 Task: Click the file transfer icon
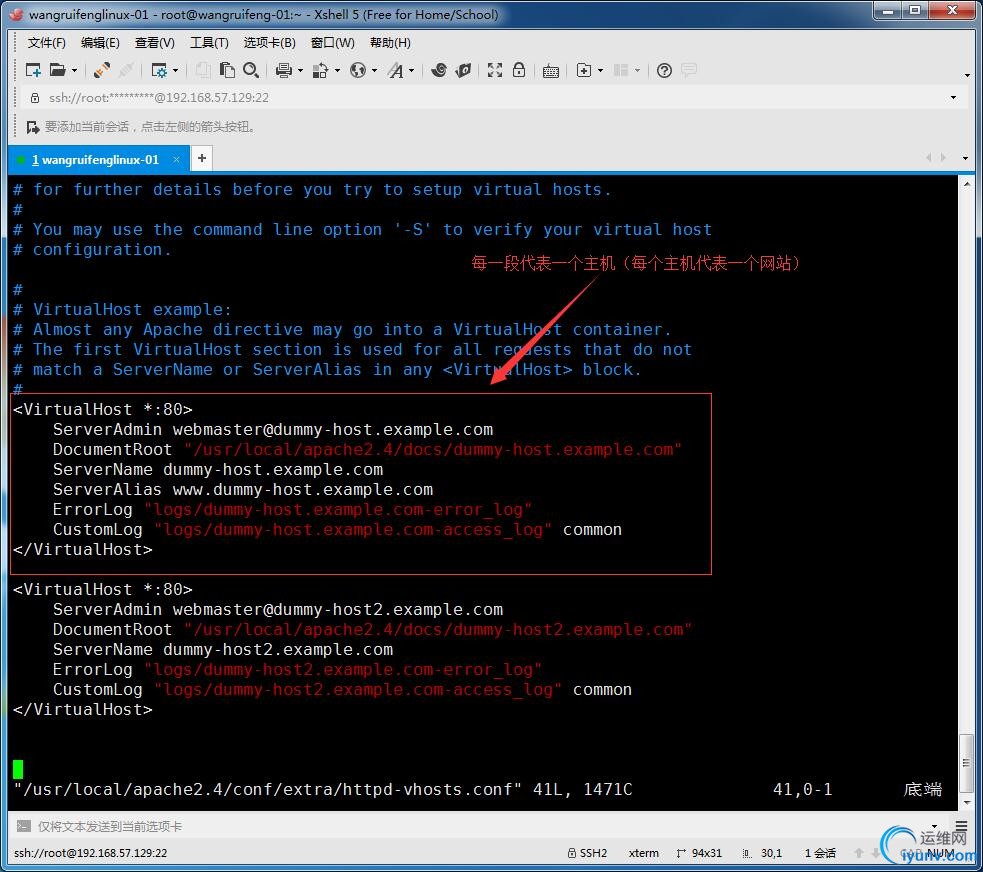(x=320, y=70)
